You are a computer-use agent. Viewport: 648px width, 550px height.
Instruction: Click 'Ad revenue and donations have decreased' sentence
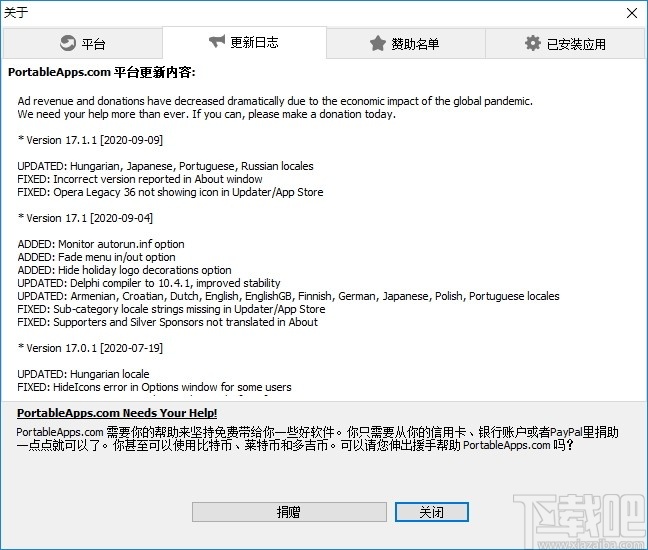[x=275, y=101]
